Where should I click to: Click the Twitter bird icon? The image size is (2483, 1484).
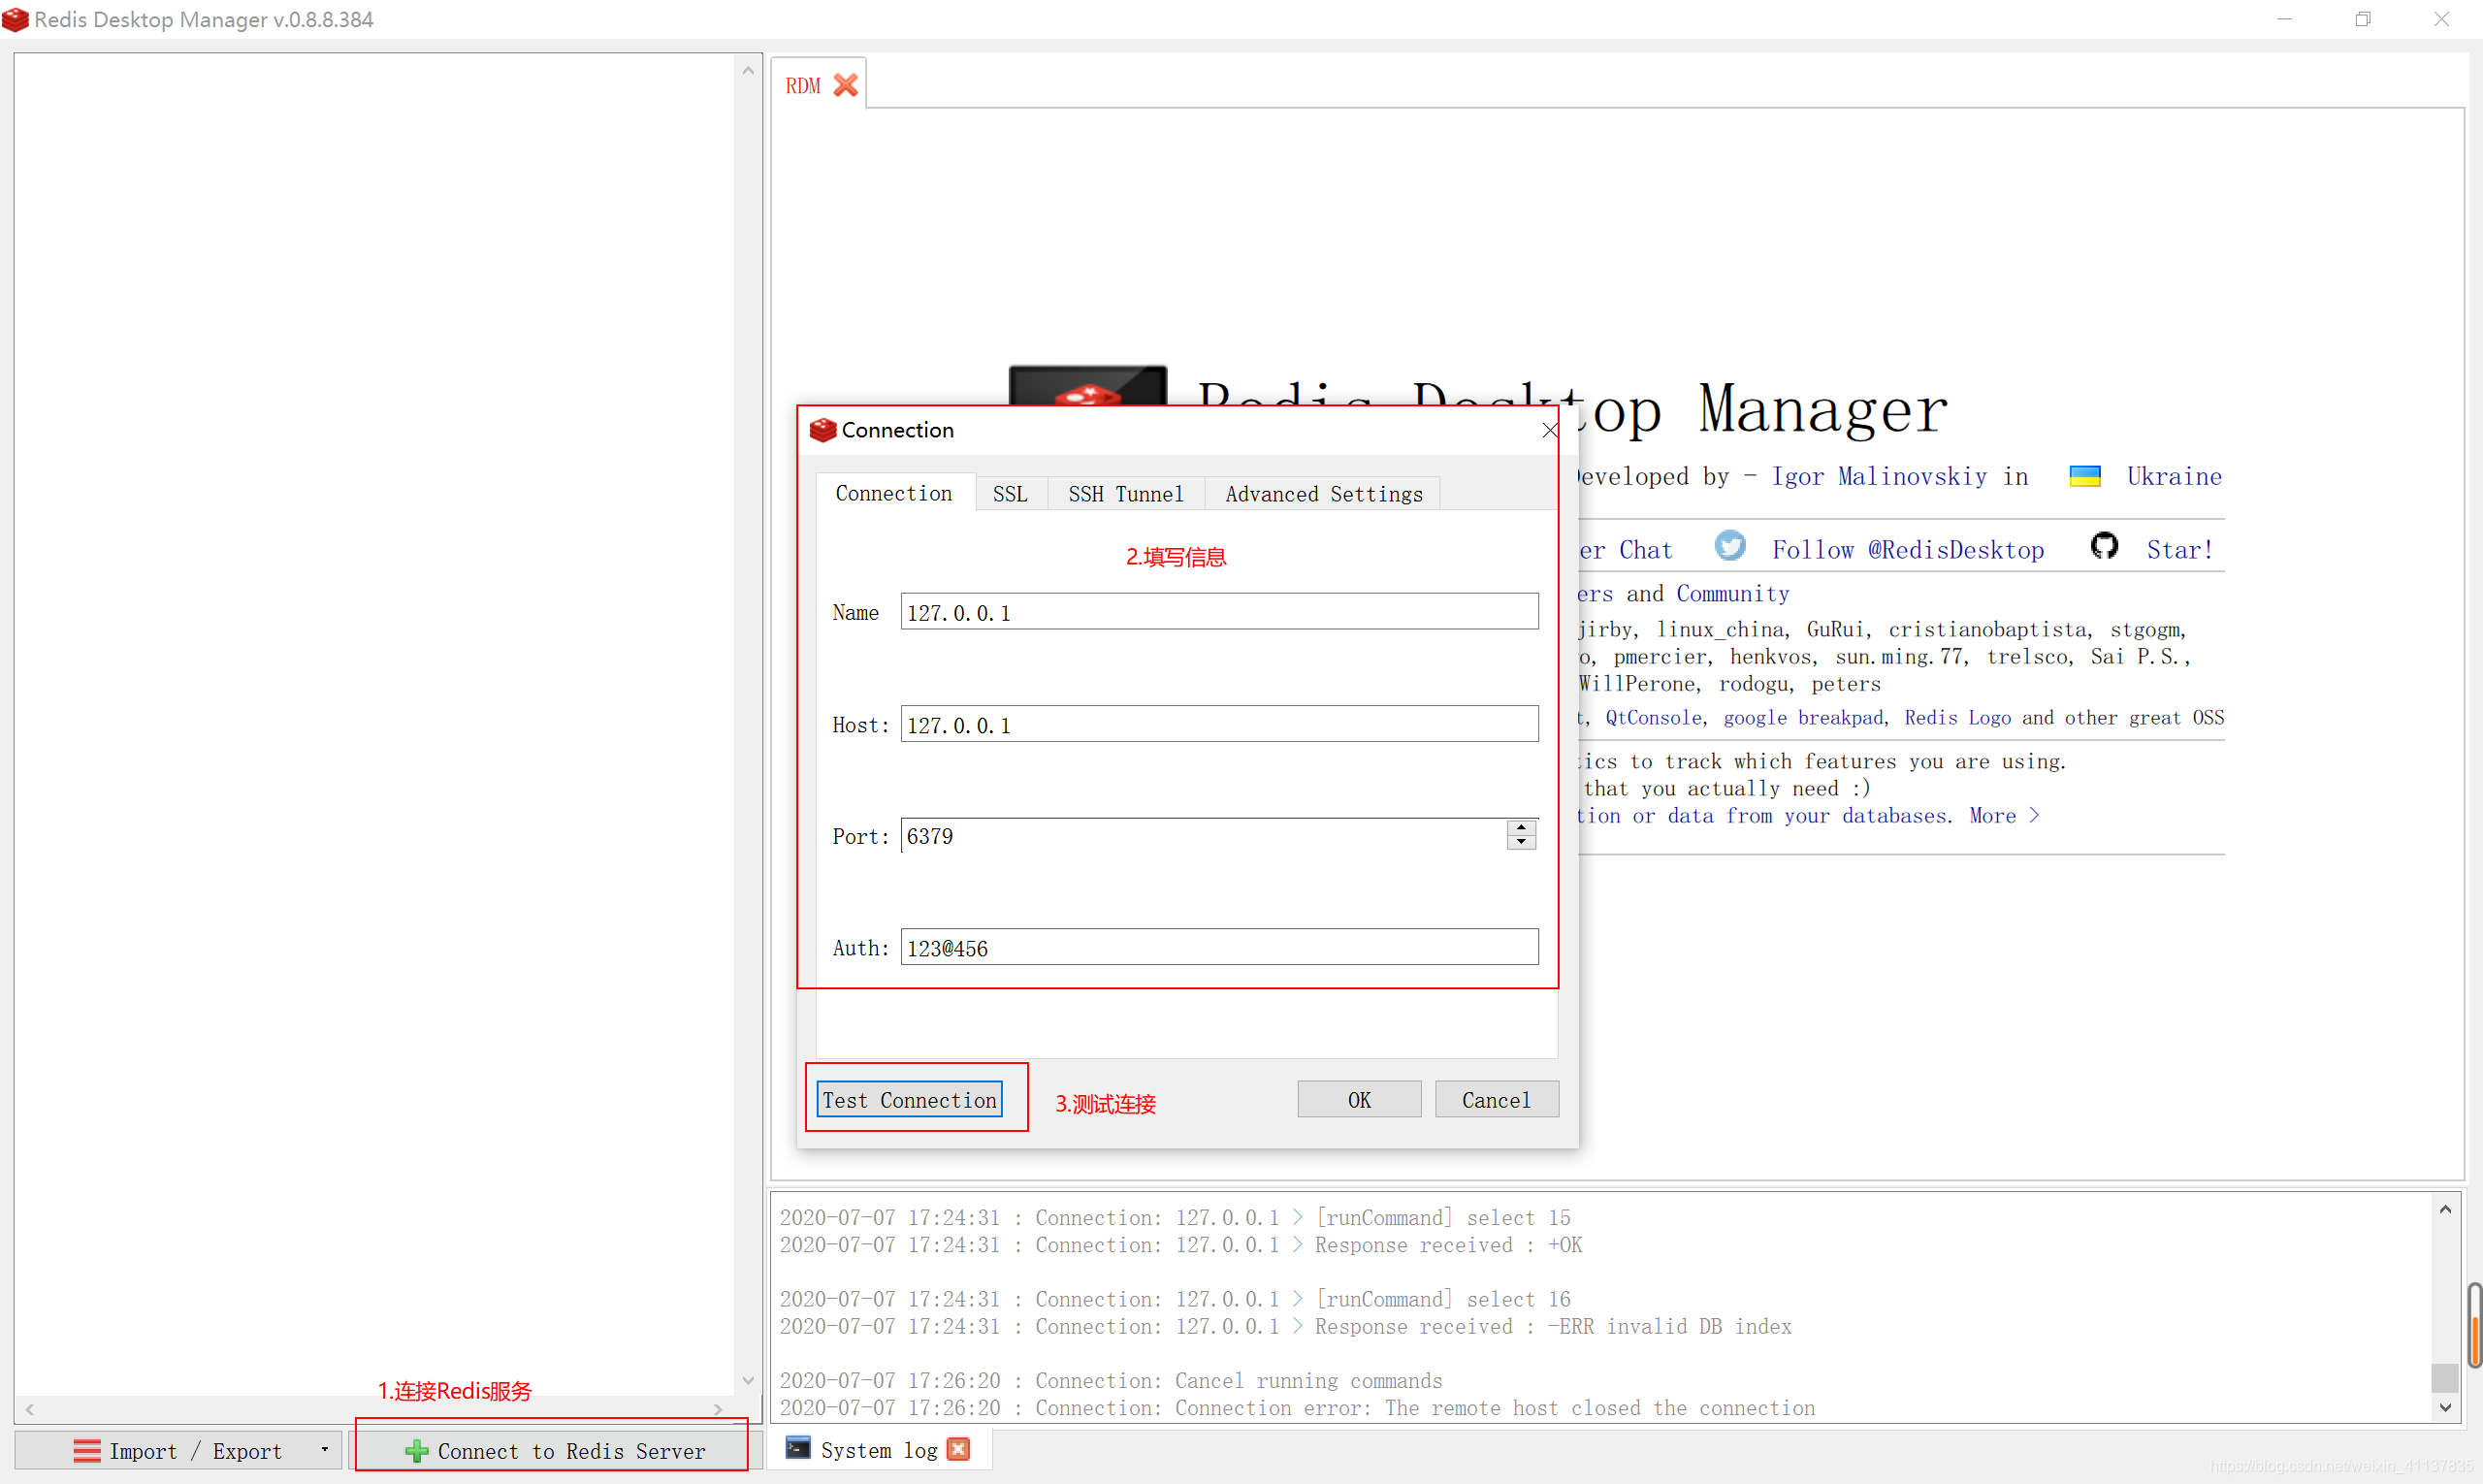click(x=1729, y=546)
